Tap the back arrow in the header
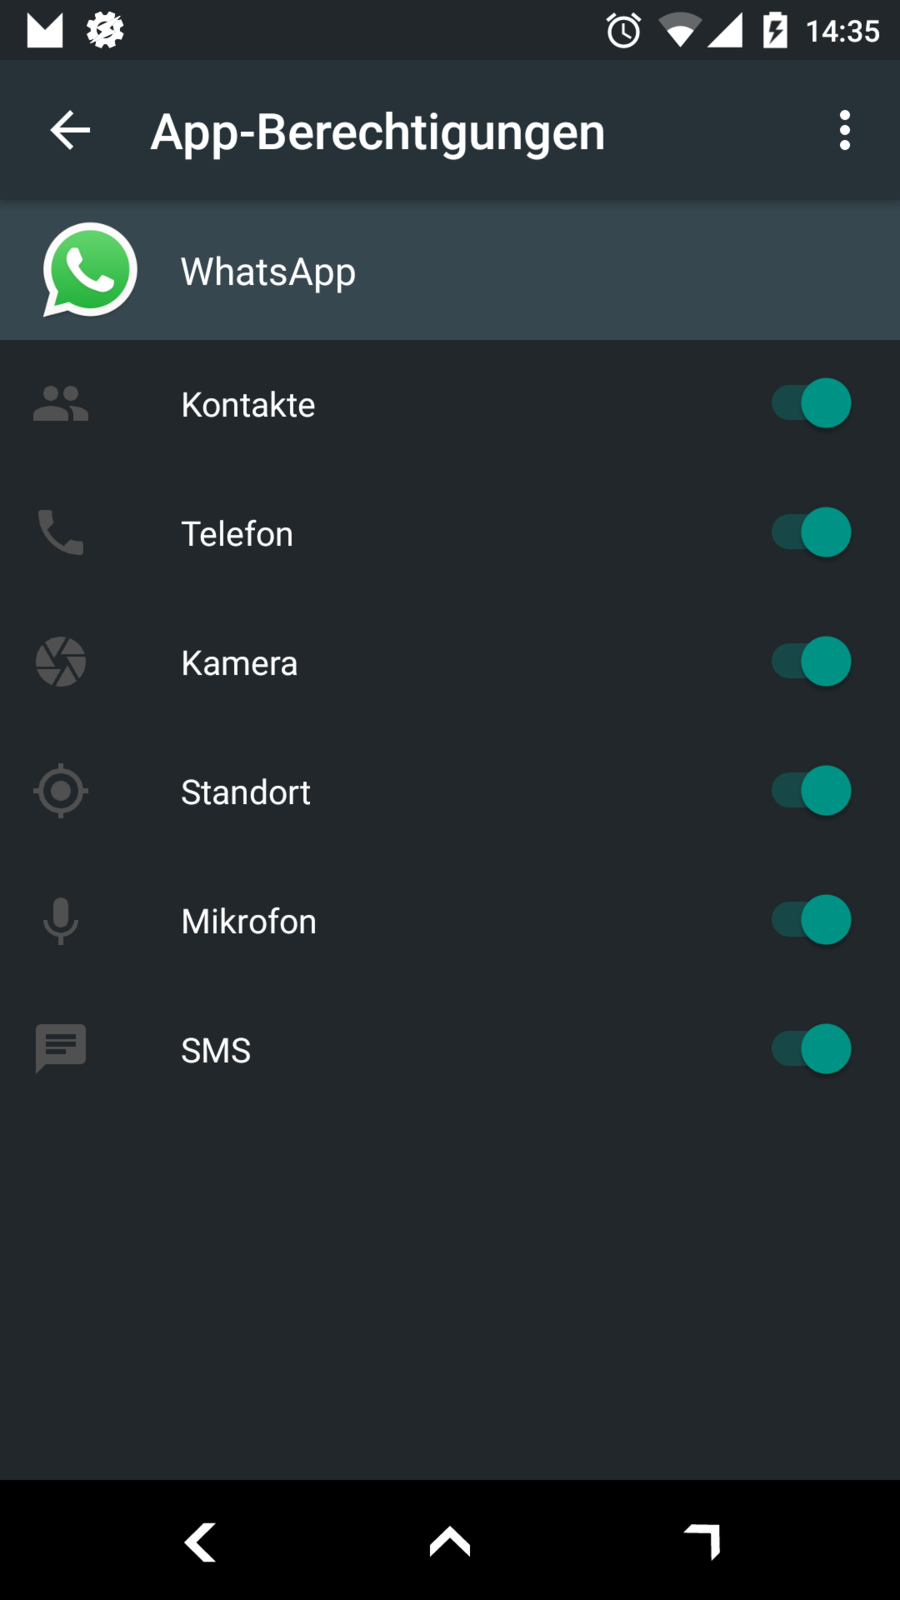900x1600 pixels. pyautogui.click(x=70, y=131)
